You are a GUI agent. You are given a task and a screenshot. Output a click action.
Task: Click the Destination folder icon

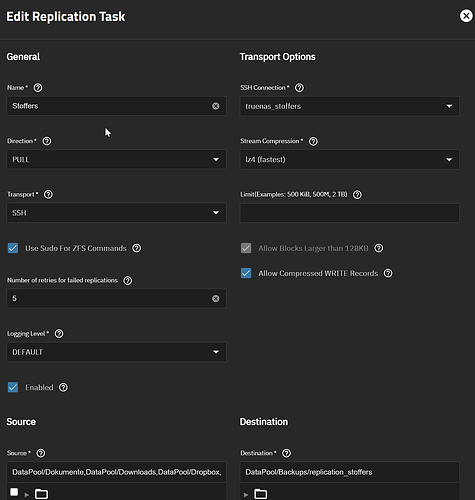click(x=261, y=494)
